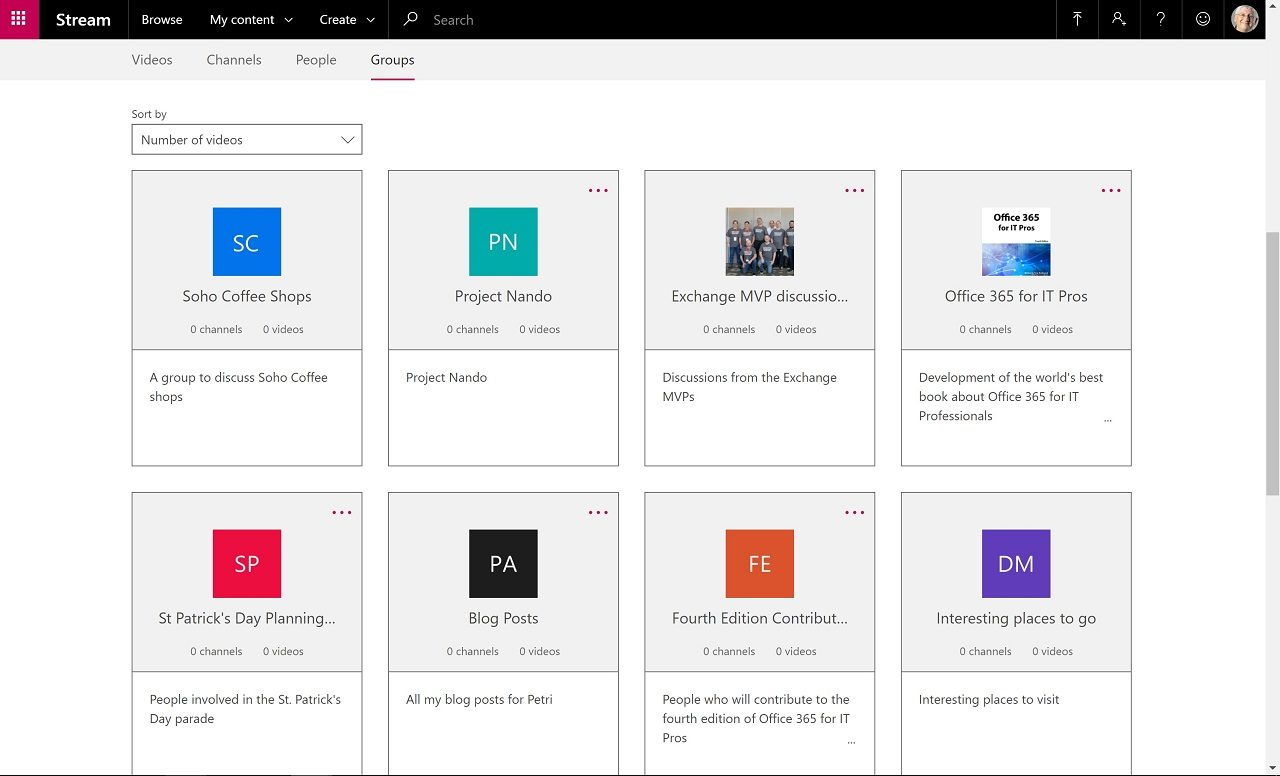Image resolution: width=1280 pixels, height=776 pixels.
Task: Open the app launcher waffle icon
Action: [x=19, y=19]
